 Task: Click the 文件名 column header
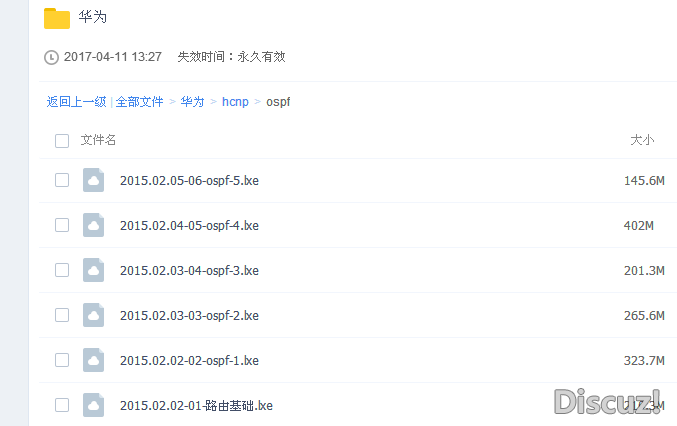(x=98, y=140)
